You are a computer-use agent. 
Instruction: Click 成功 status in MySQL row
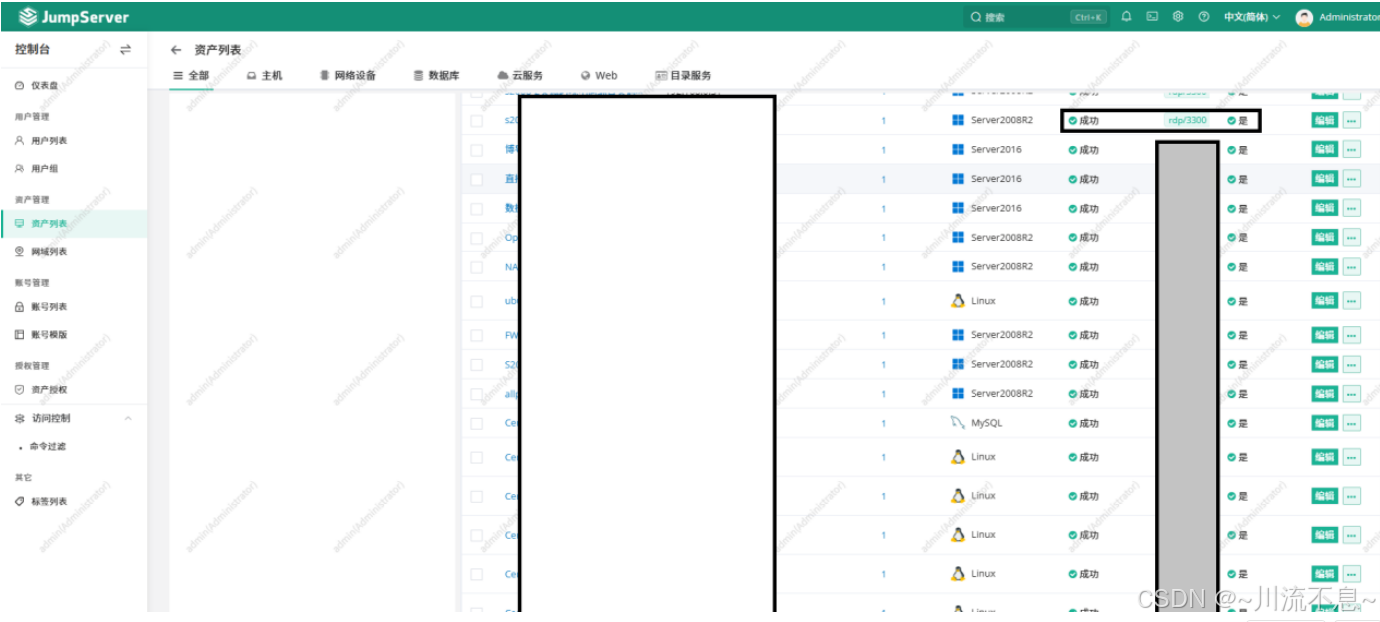click(1083, 424)
